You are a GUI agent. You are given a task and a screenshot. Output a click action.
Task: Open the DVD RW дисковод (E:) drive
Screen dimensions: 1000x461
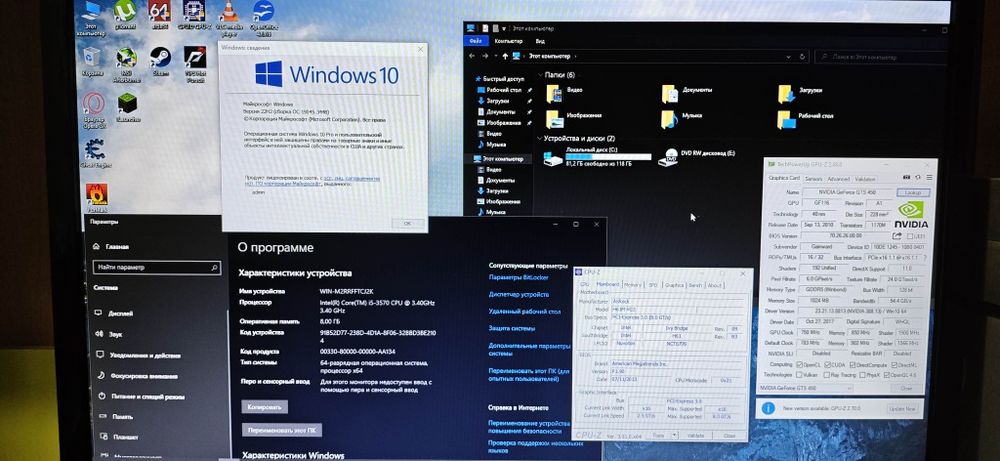coord(696,157)
